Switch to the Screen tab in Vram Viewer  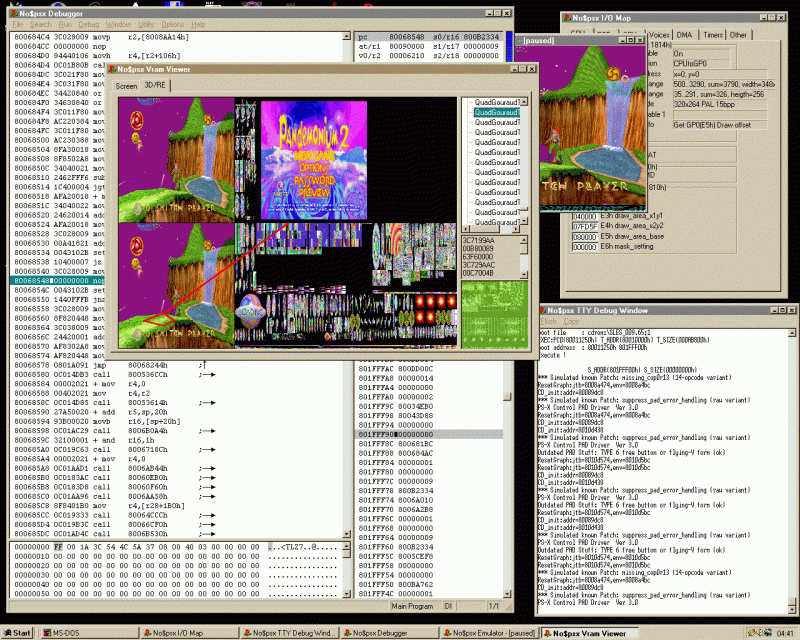[x=126, y=86]
